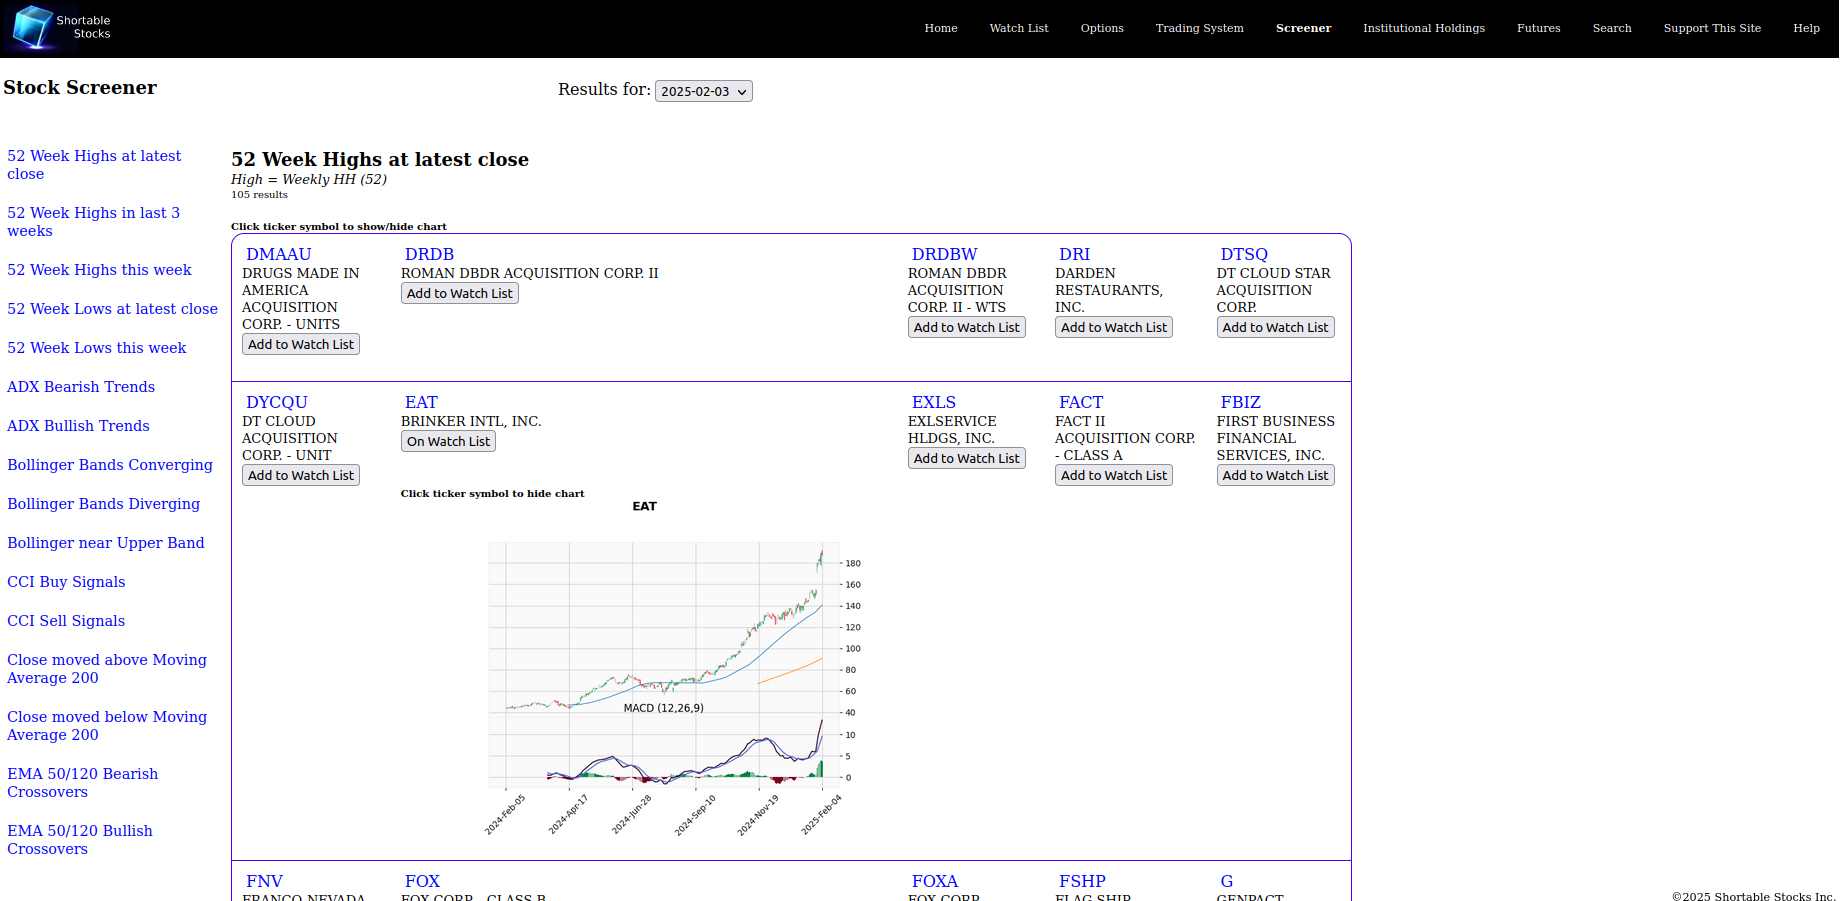The width and height of the screenshot is (1841, 901).
Task: Open Institutional Holdings page
Action: [x=1423, y=28]
